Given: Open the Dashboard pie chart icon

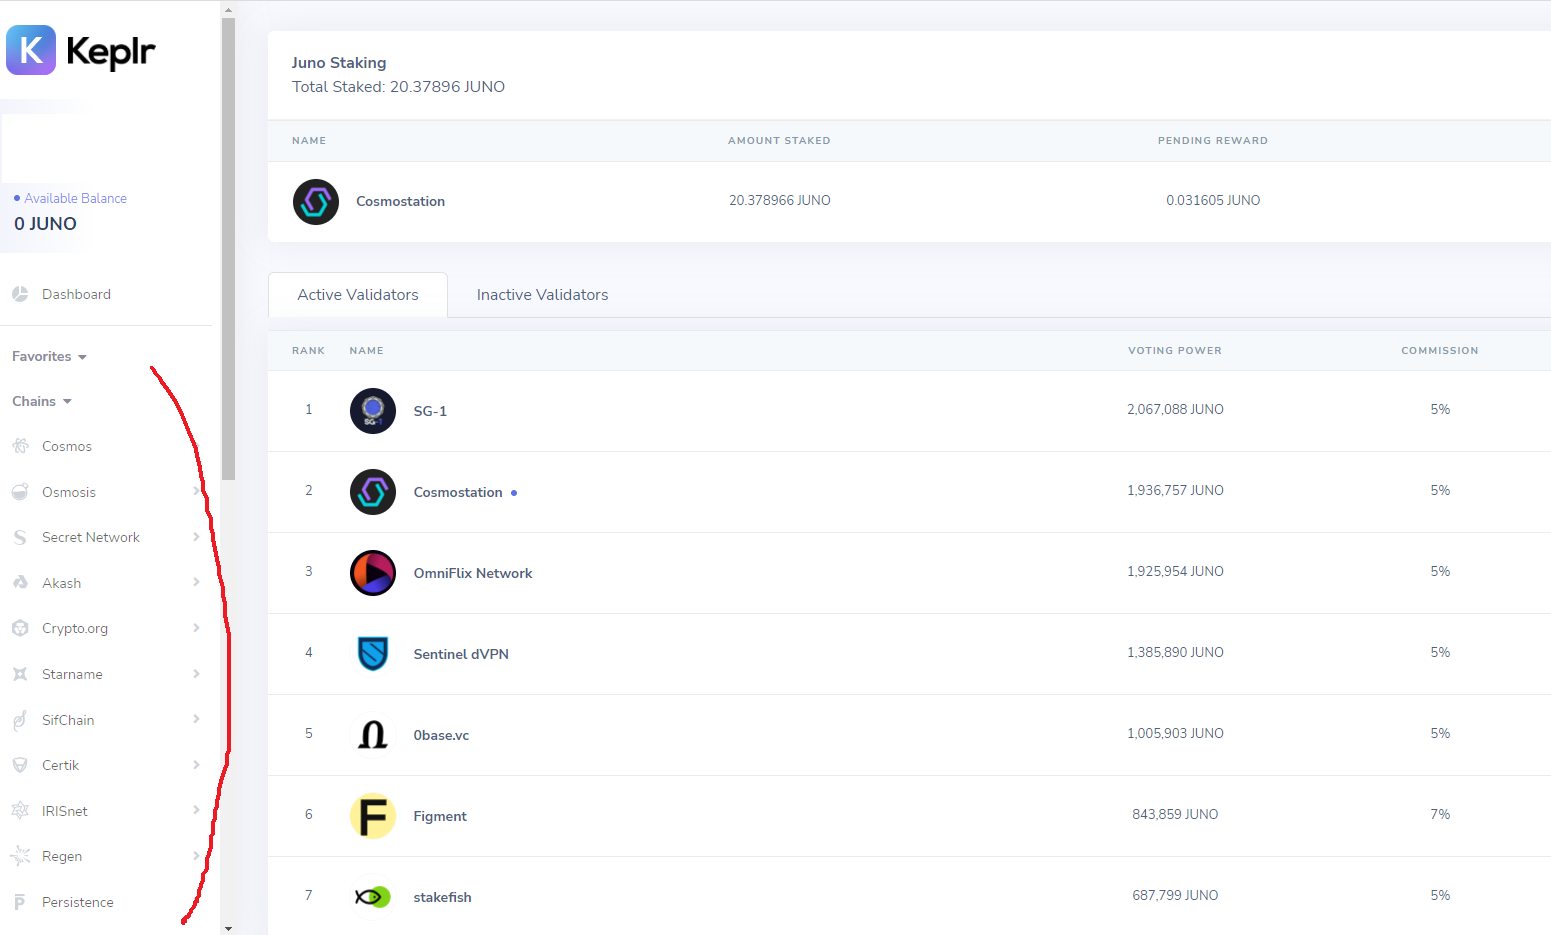Looking at the screenshot, I should 20,294.
